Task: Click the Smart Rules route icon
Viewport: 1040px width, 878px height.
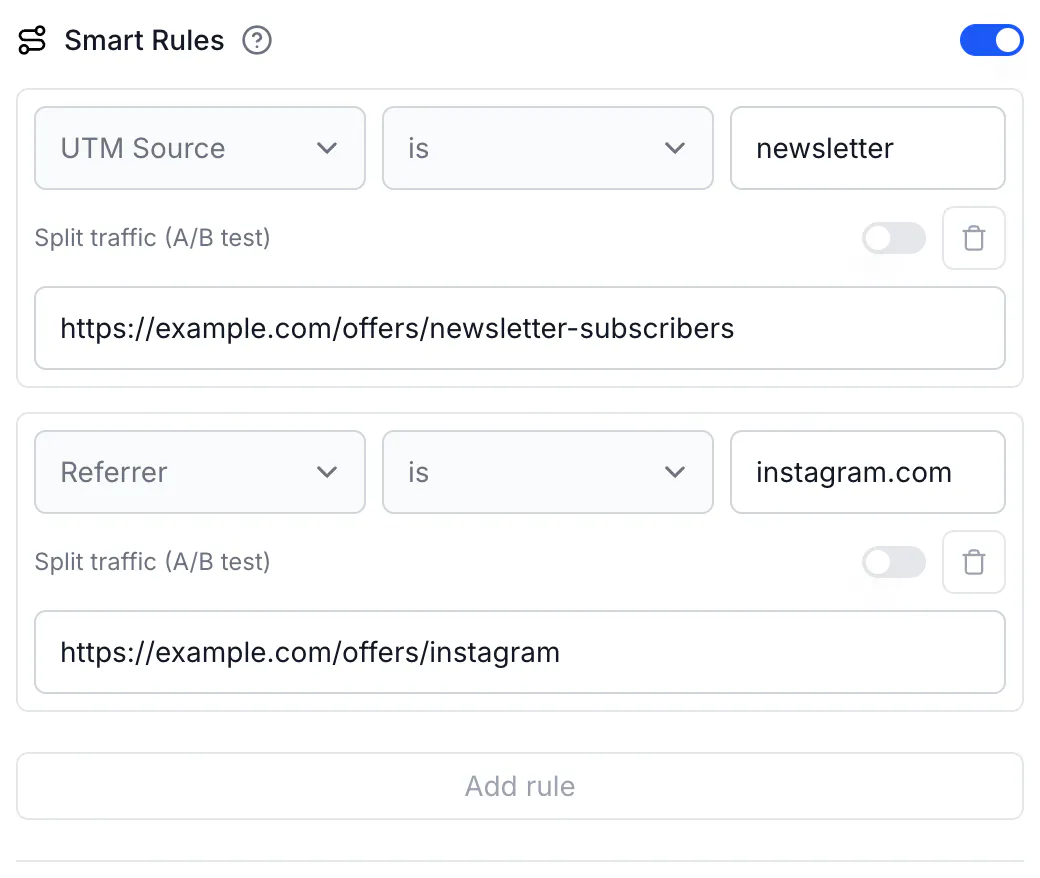Action: pyautogui.click(x=32, y=40)
